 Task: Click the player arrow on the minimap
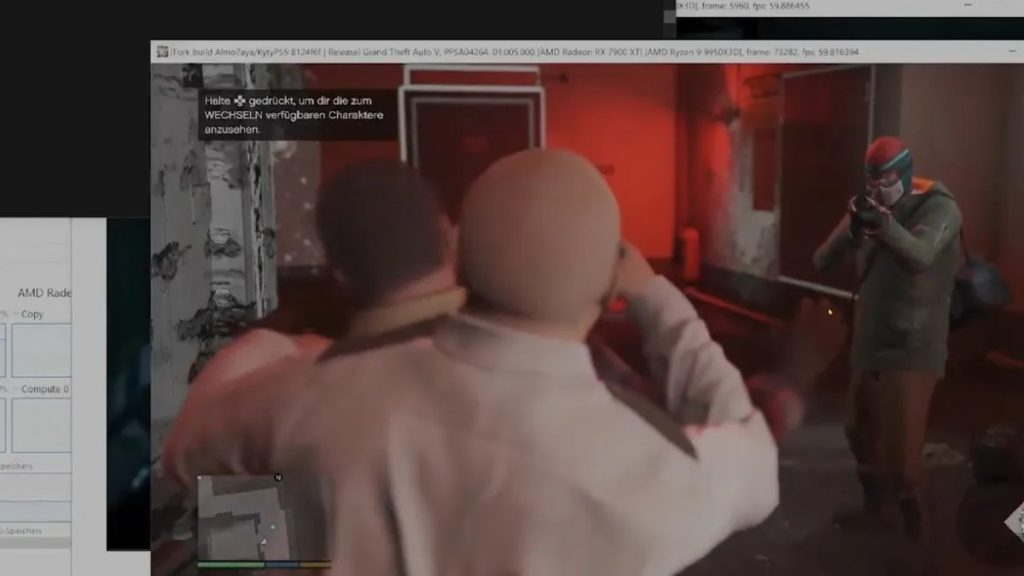(263, 541)
